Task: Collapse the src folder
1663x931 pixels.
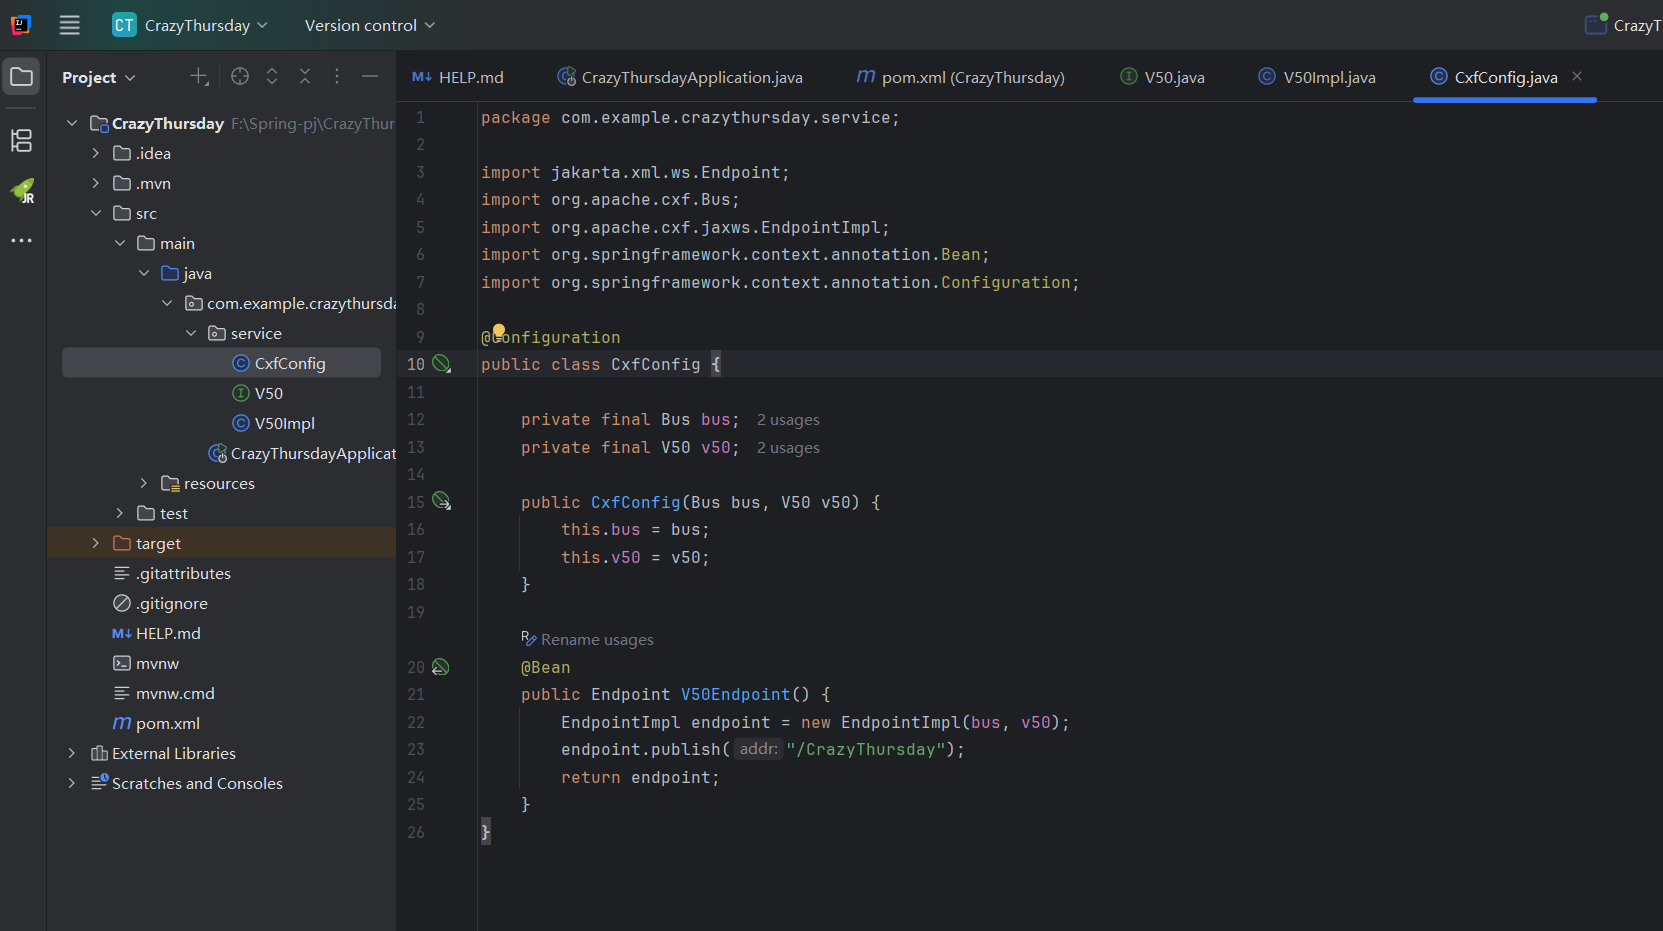Action: pyautogui.click(x=96, y=213)
